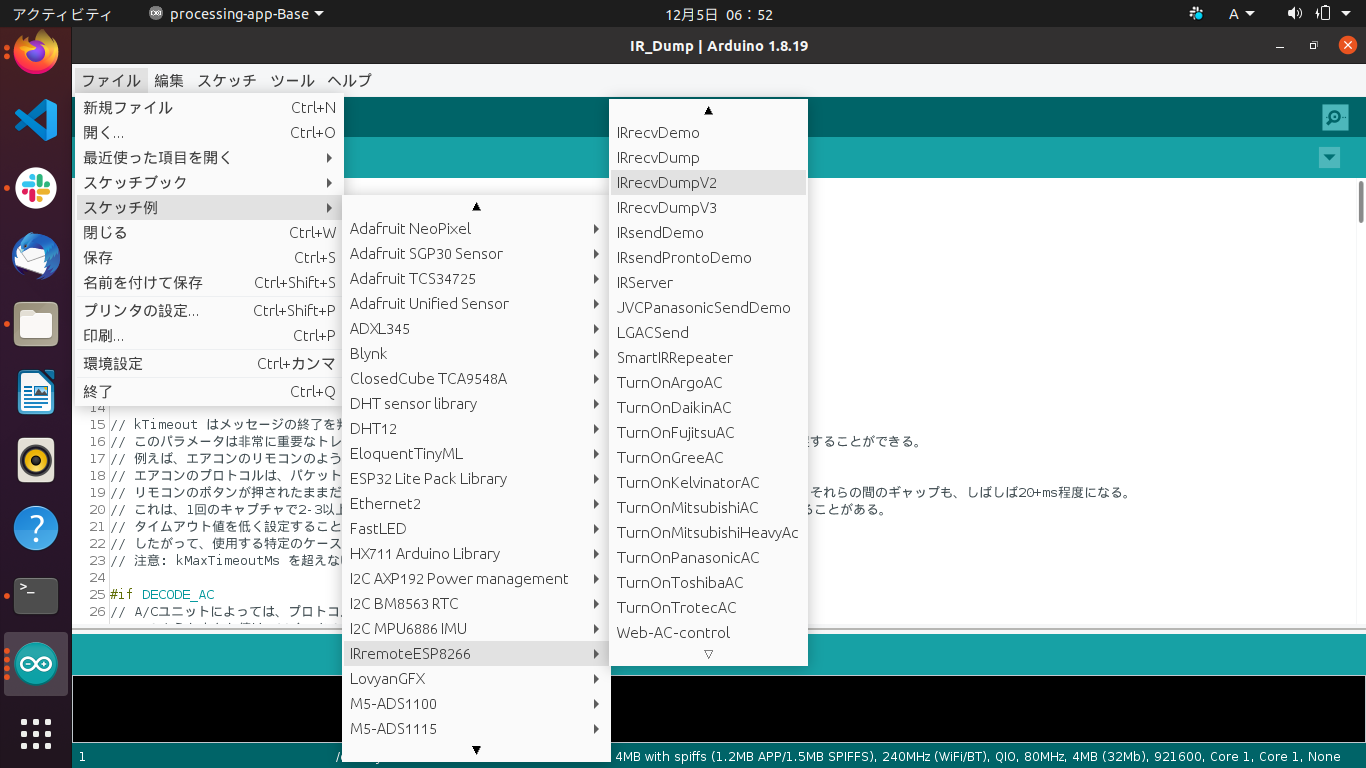Click the Arduino IDE dock icon
Viewport: 1366px width, 768px height.
36,664
